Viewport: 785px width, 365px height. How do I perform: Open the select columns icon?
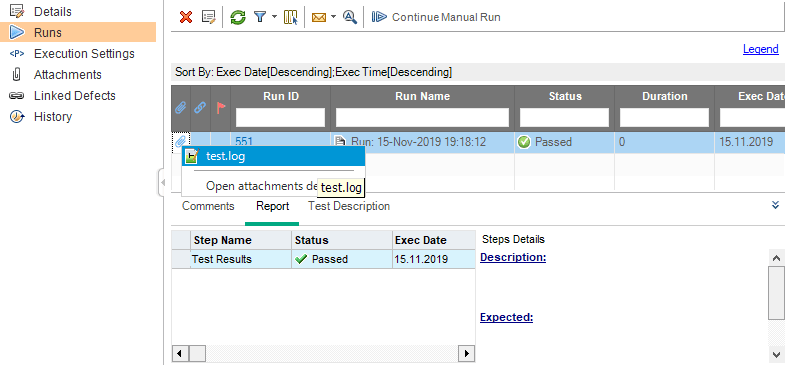pyautogui.click(x=290, y=18)
